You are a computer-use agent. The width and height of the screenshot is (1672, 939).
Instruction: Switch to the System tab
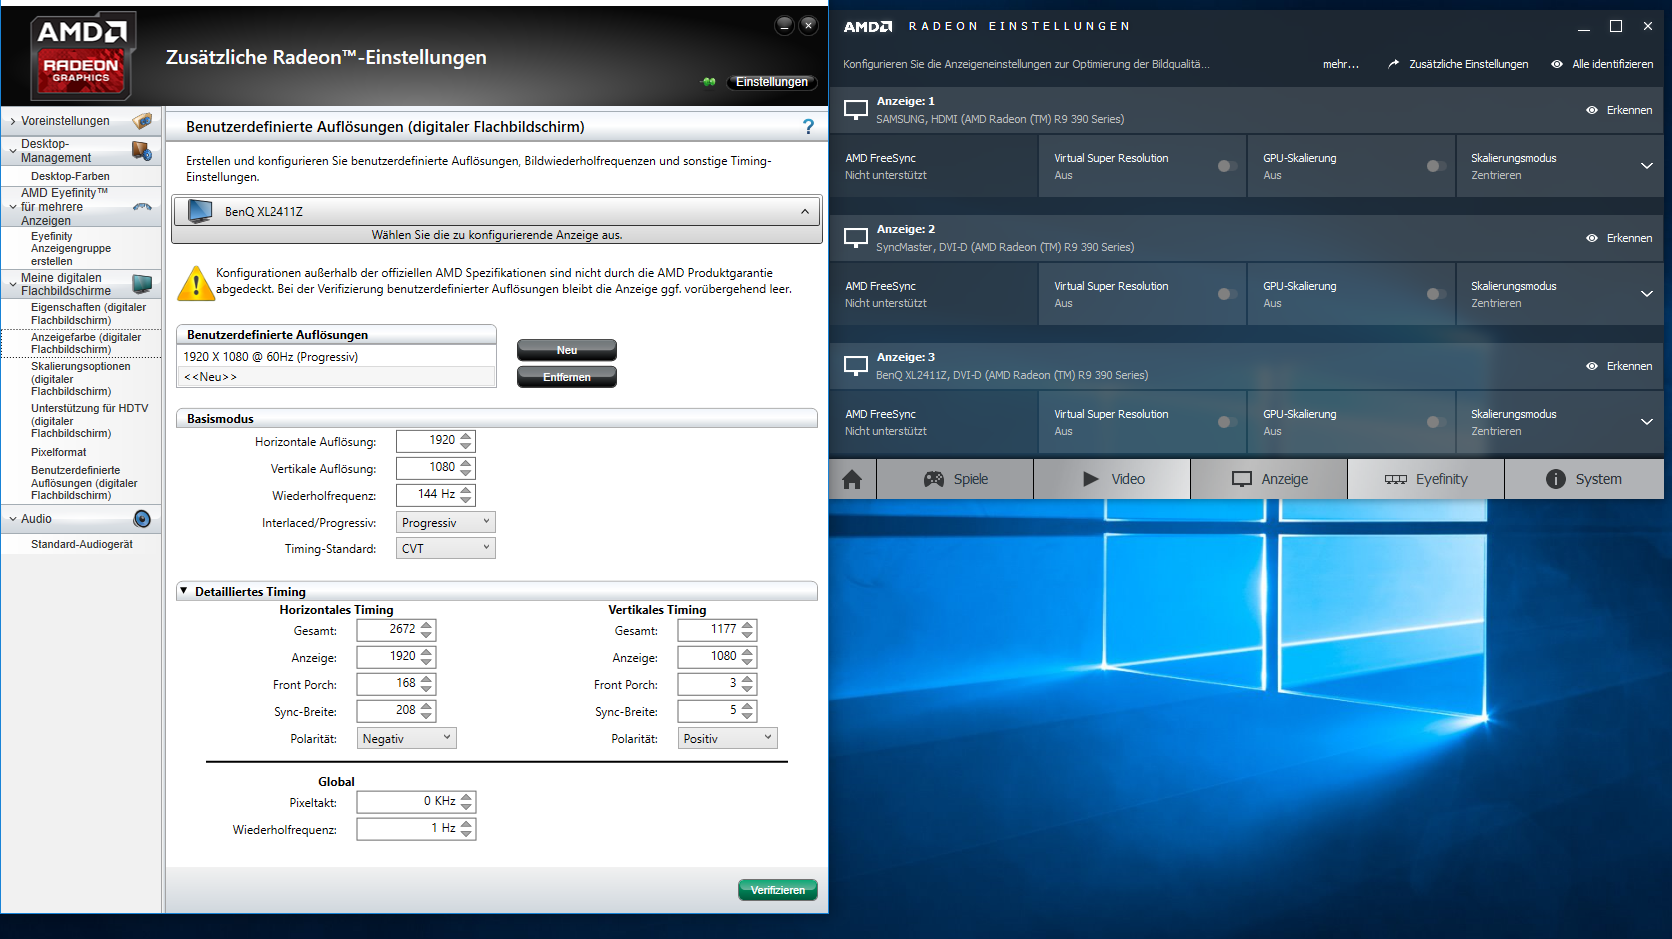pos(1584,479)
